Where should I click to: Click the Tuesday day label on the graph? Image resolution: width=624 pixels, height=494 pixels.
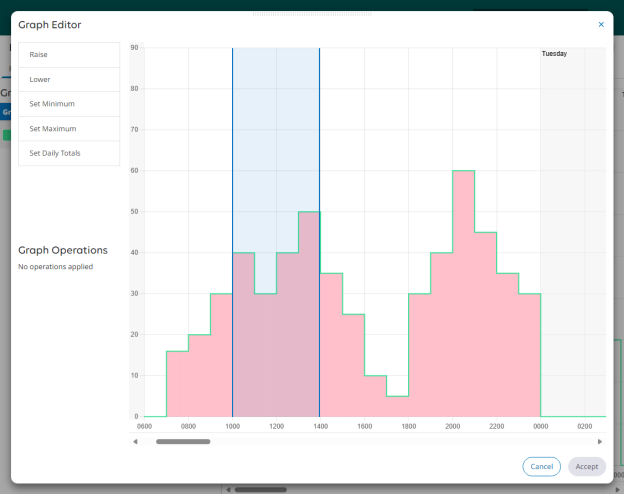tap(554, 54)
